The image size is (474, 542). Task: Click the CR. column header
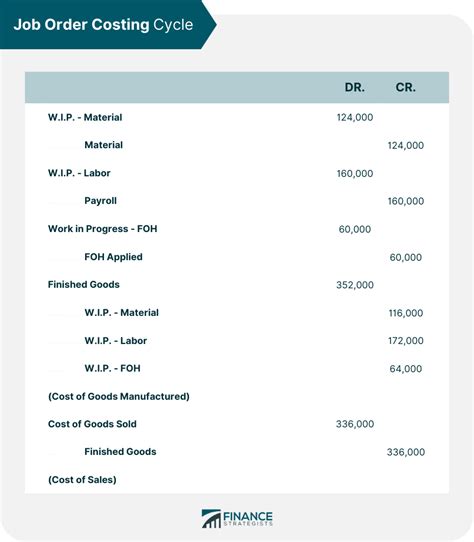point(406,87)
